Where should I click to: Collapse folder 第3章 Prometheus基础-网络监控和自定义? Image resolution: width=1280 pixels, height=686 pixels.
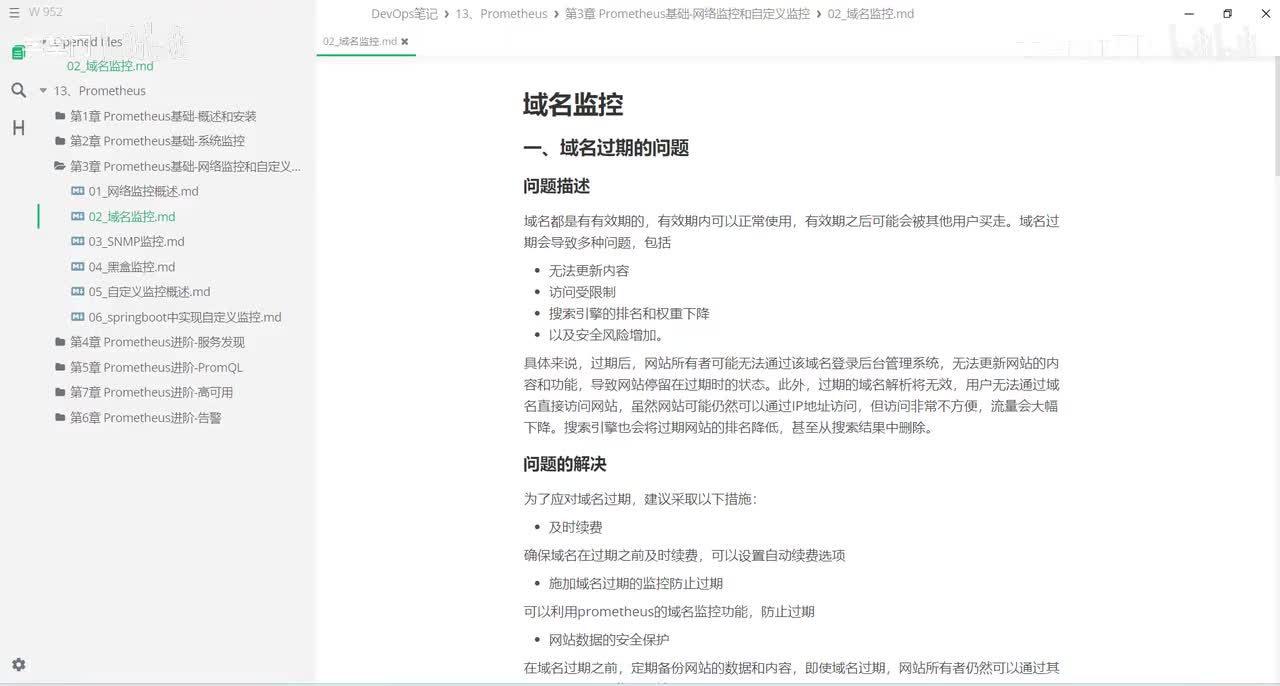[185, 166]
